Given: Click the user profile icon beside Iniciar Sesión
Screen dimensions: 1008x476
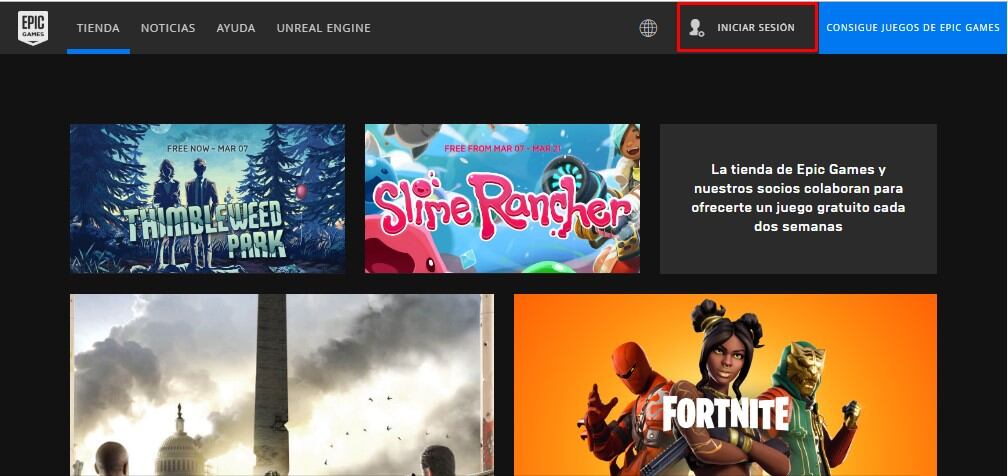Looking at the screenshot, I should 696,28.
